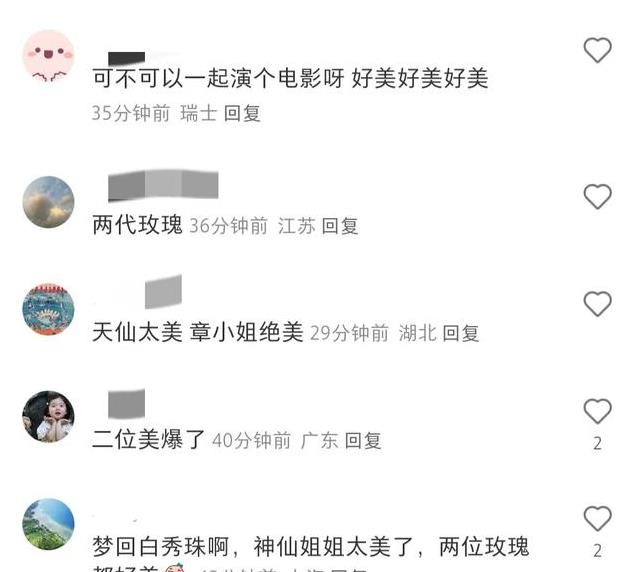Reply to the comment from 江苏
Image resolution: width=636 pixels, height=572 pixels.
click(340, 226)
